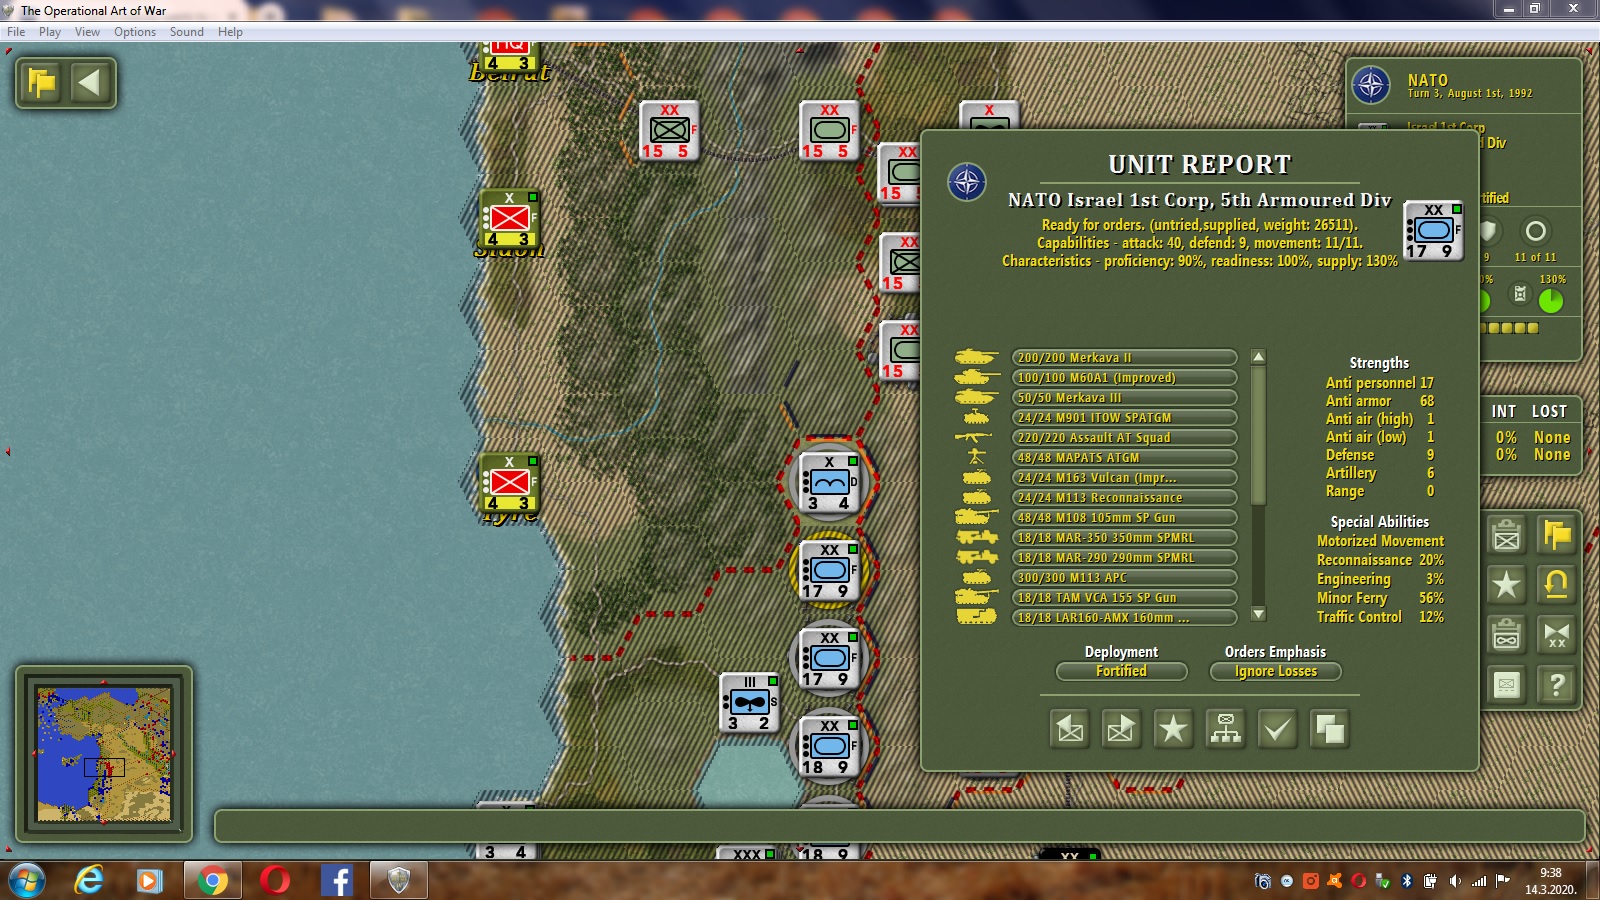This screenshot has height=900, width=1600.
Task: Select the 24/24 M113 Reconnaissance row
Action: [x=1124, y=497]
